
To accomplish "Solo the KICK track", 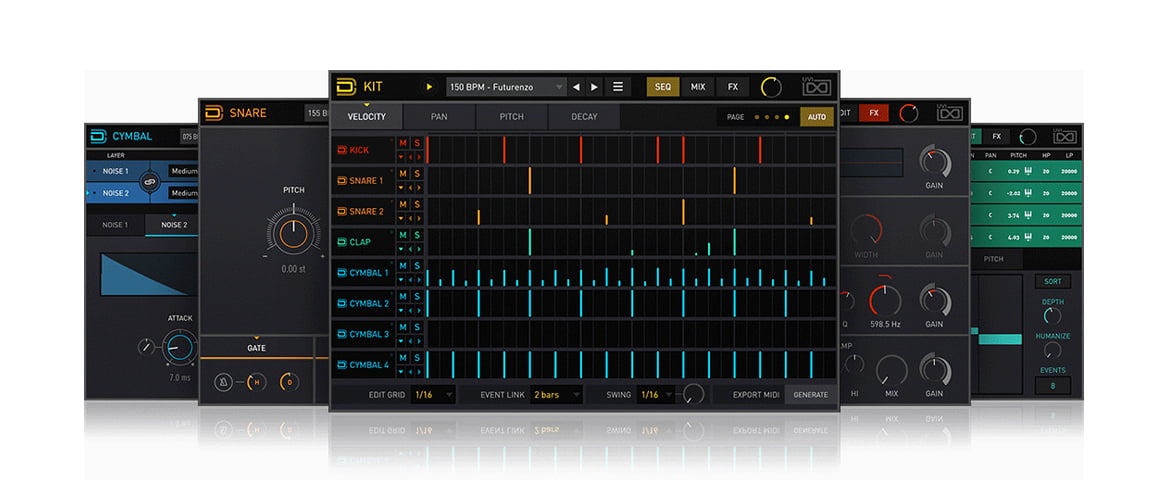I will 417,143.
